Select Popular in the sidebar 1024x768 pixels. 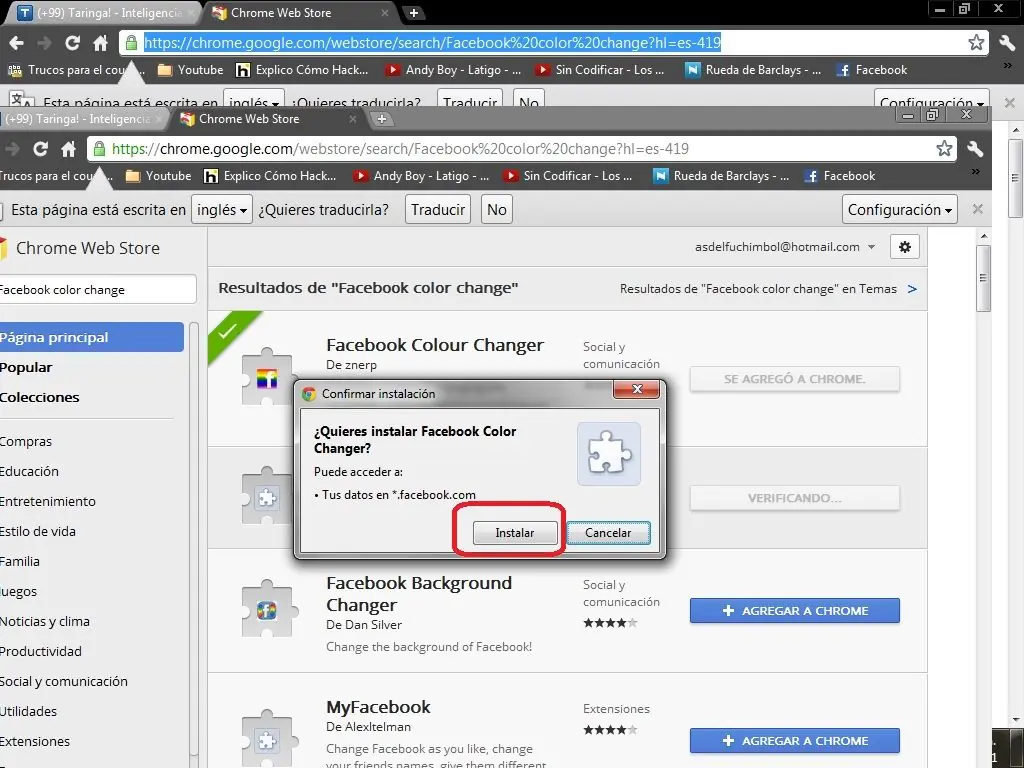point(26,367)
